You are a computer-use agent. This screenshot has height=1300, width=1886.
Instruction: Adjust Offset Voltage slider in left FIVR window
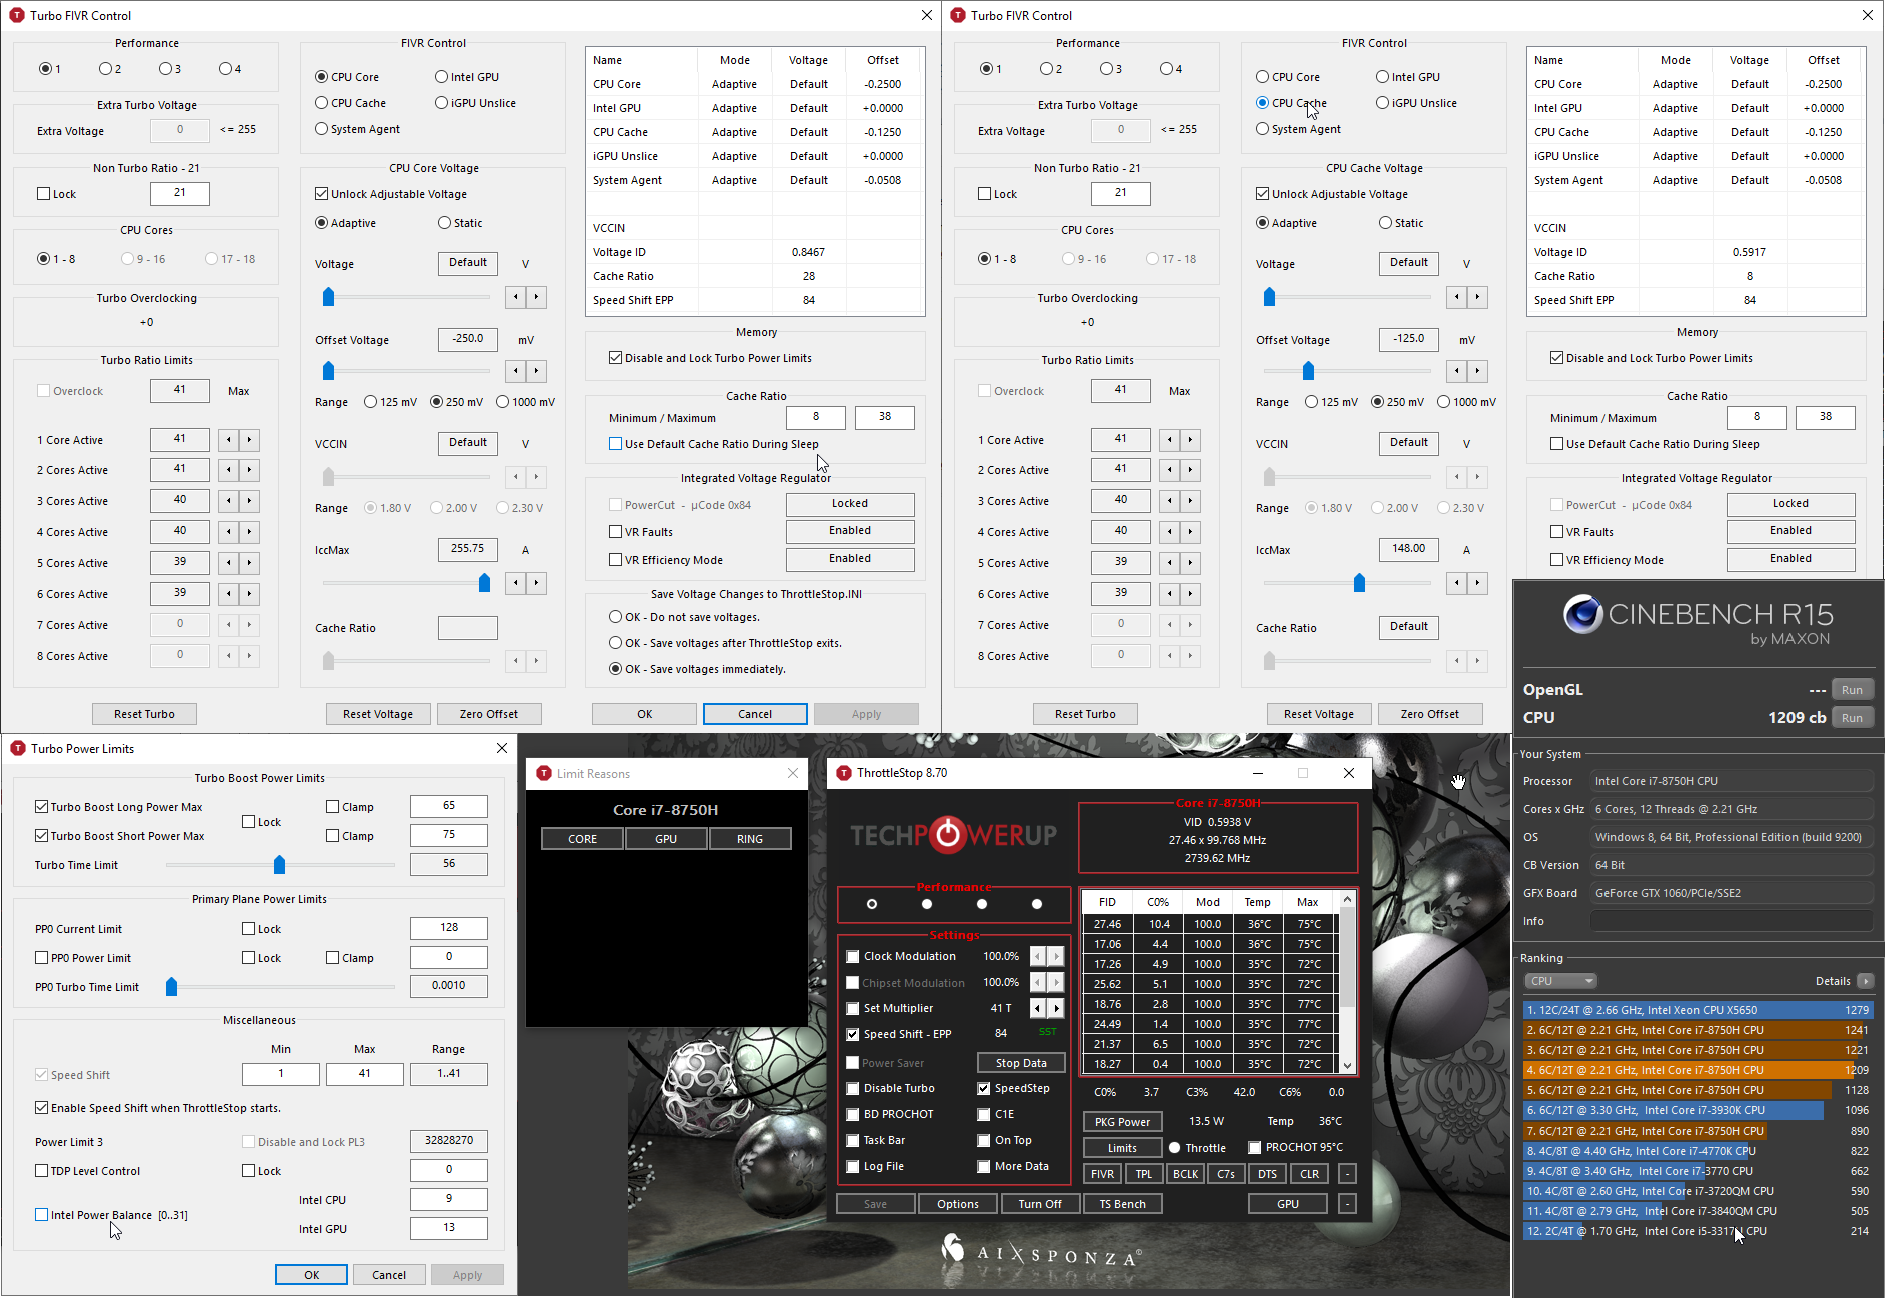[x=328, y=371]
